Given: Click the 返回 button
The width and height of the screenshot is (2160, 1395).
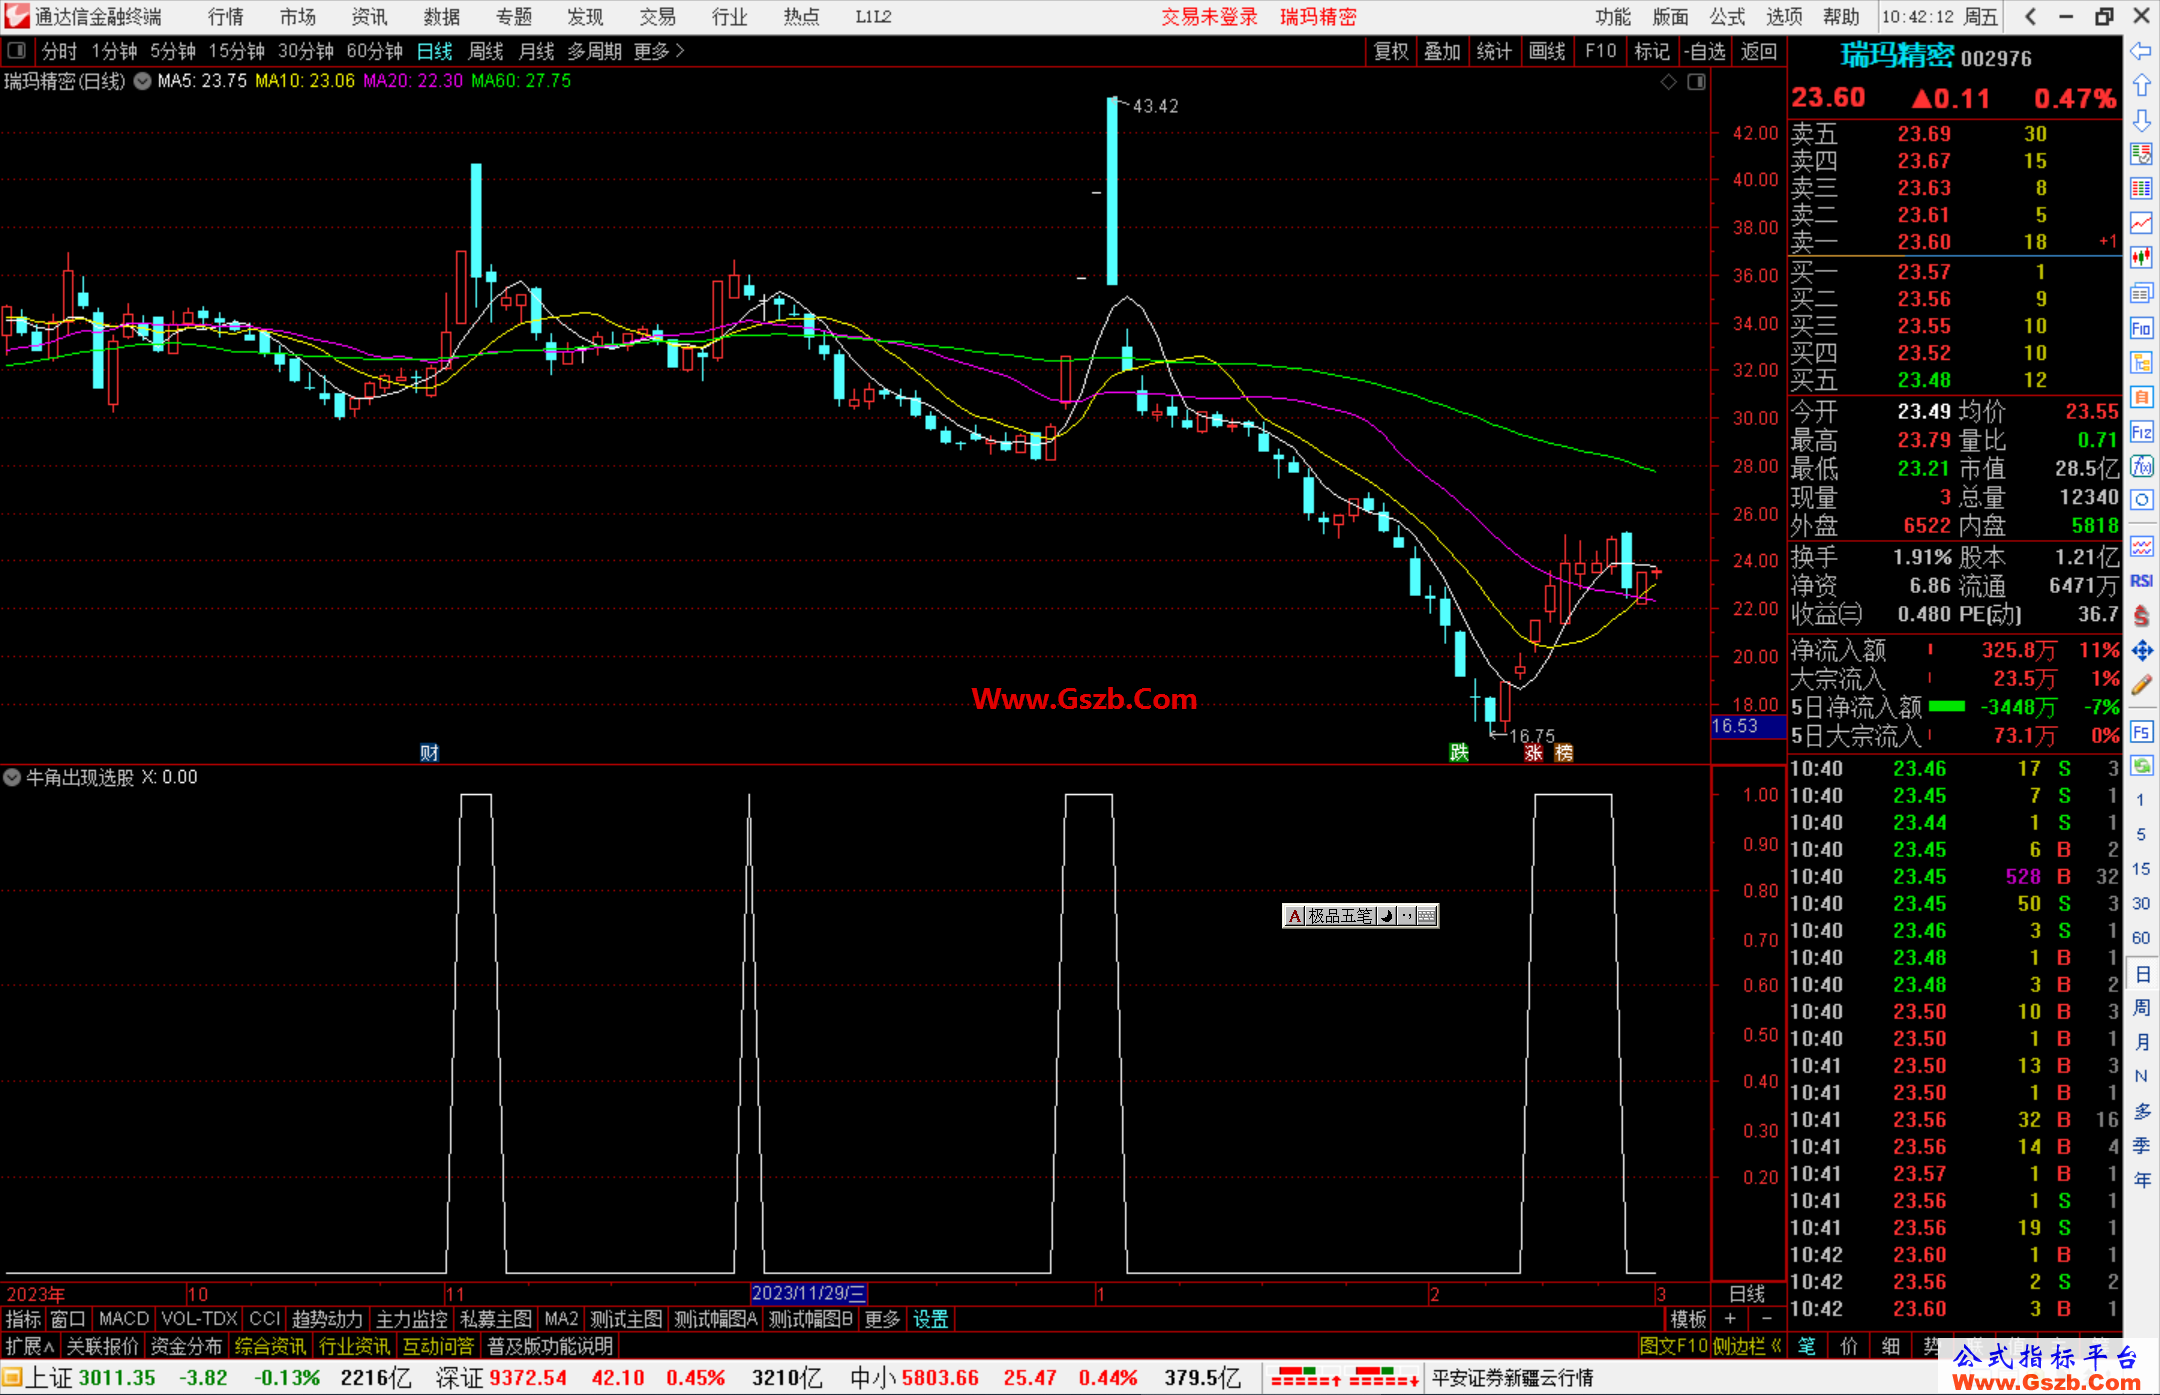Looking at the screenshot, I should click(1758, 51).
